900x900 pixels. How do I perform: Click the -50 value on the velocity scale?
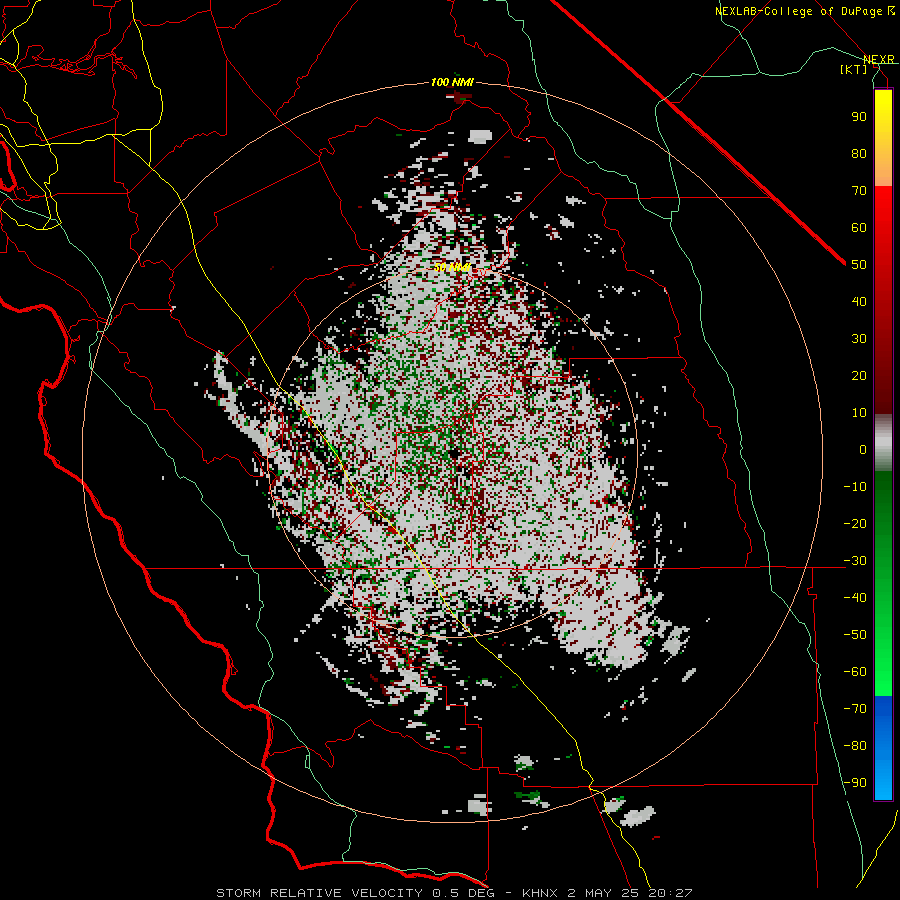[x=855, y=635]
